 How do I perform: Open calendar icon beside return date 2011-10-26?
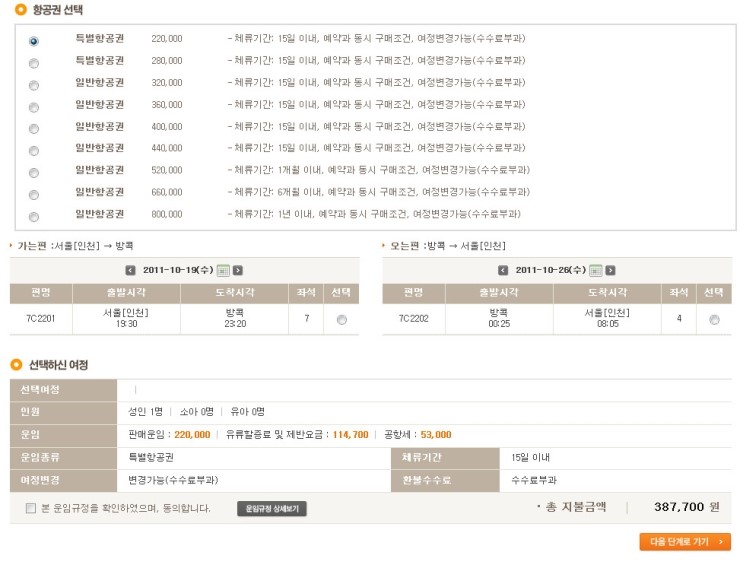(596, 270)
